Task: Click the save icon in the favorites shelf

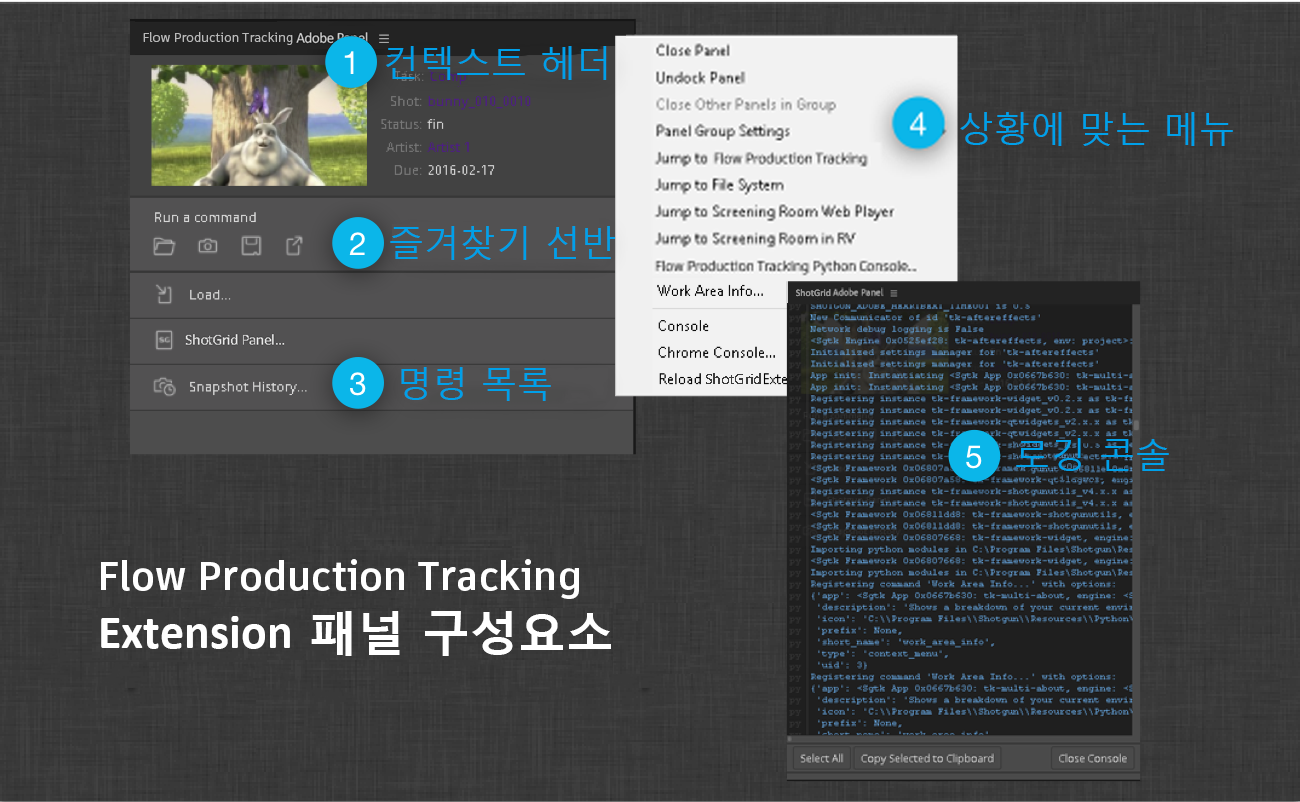Action: tap(251, 245)
